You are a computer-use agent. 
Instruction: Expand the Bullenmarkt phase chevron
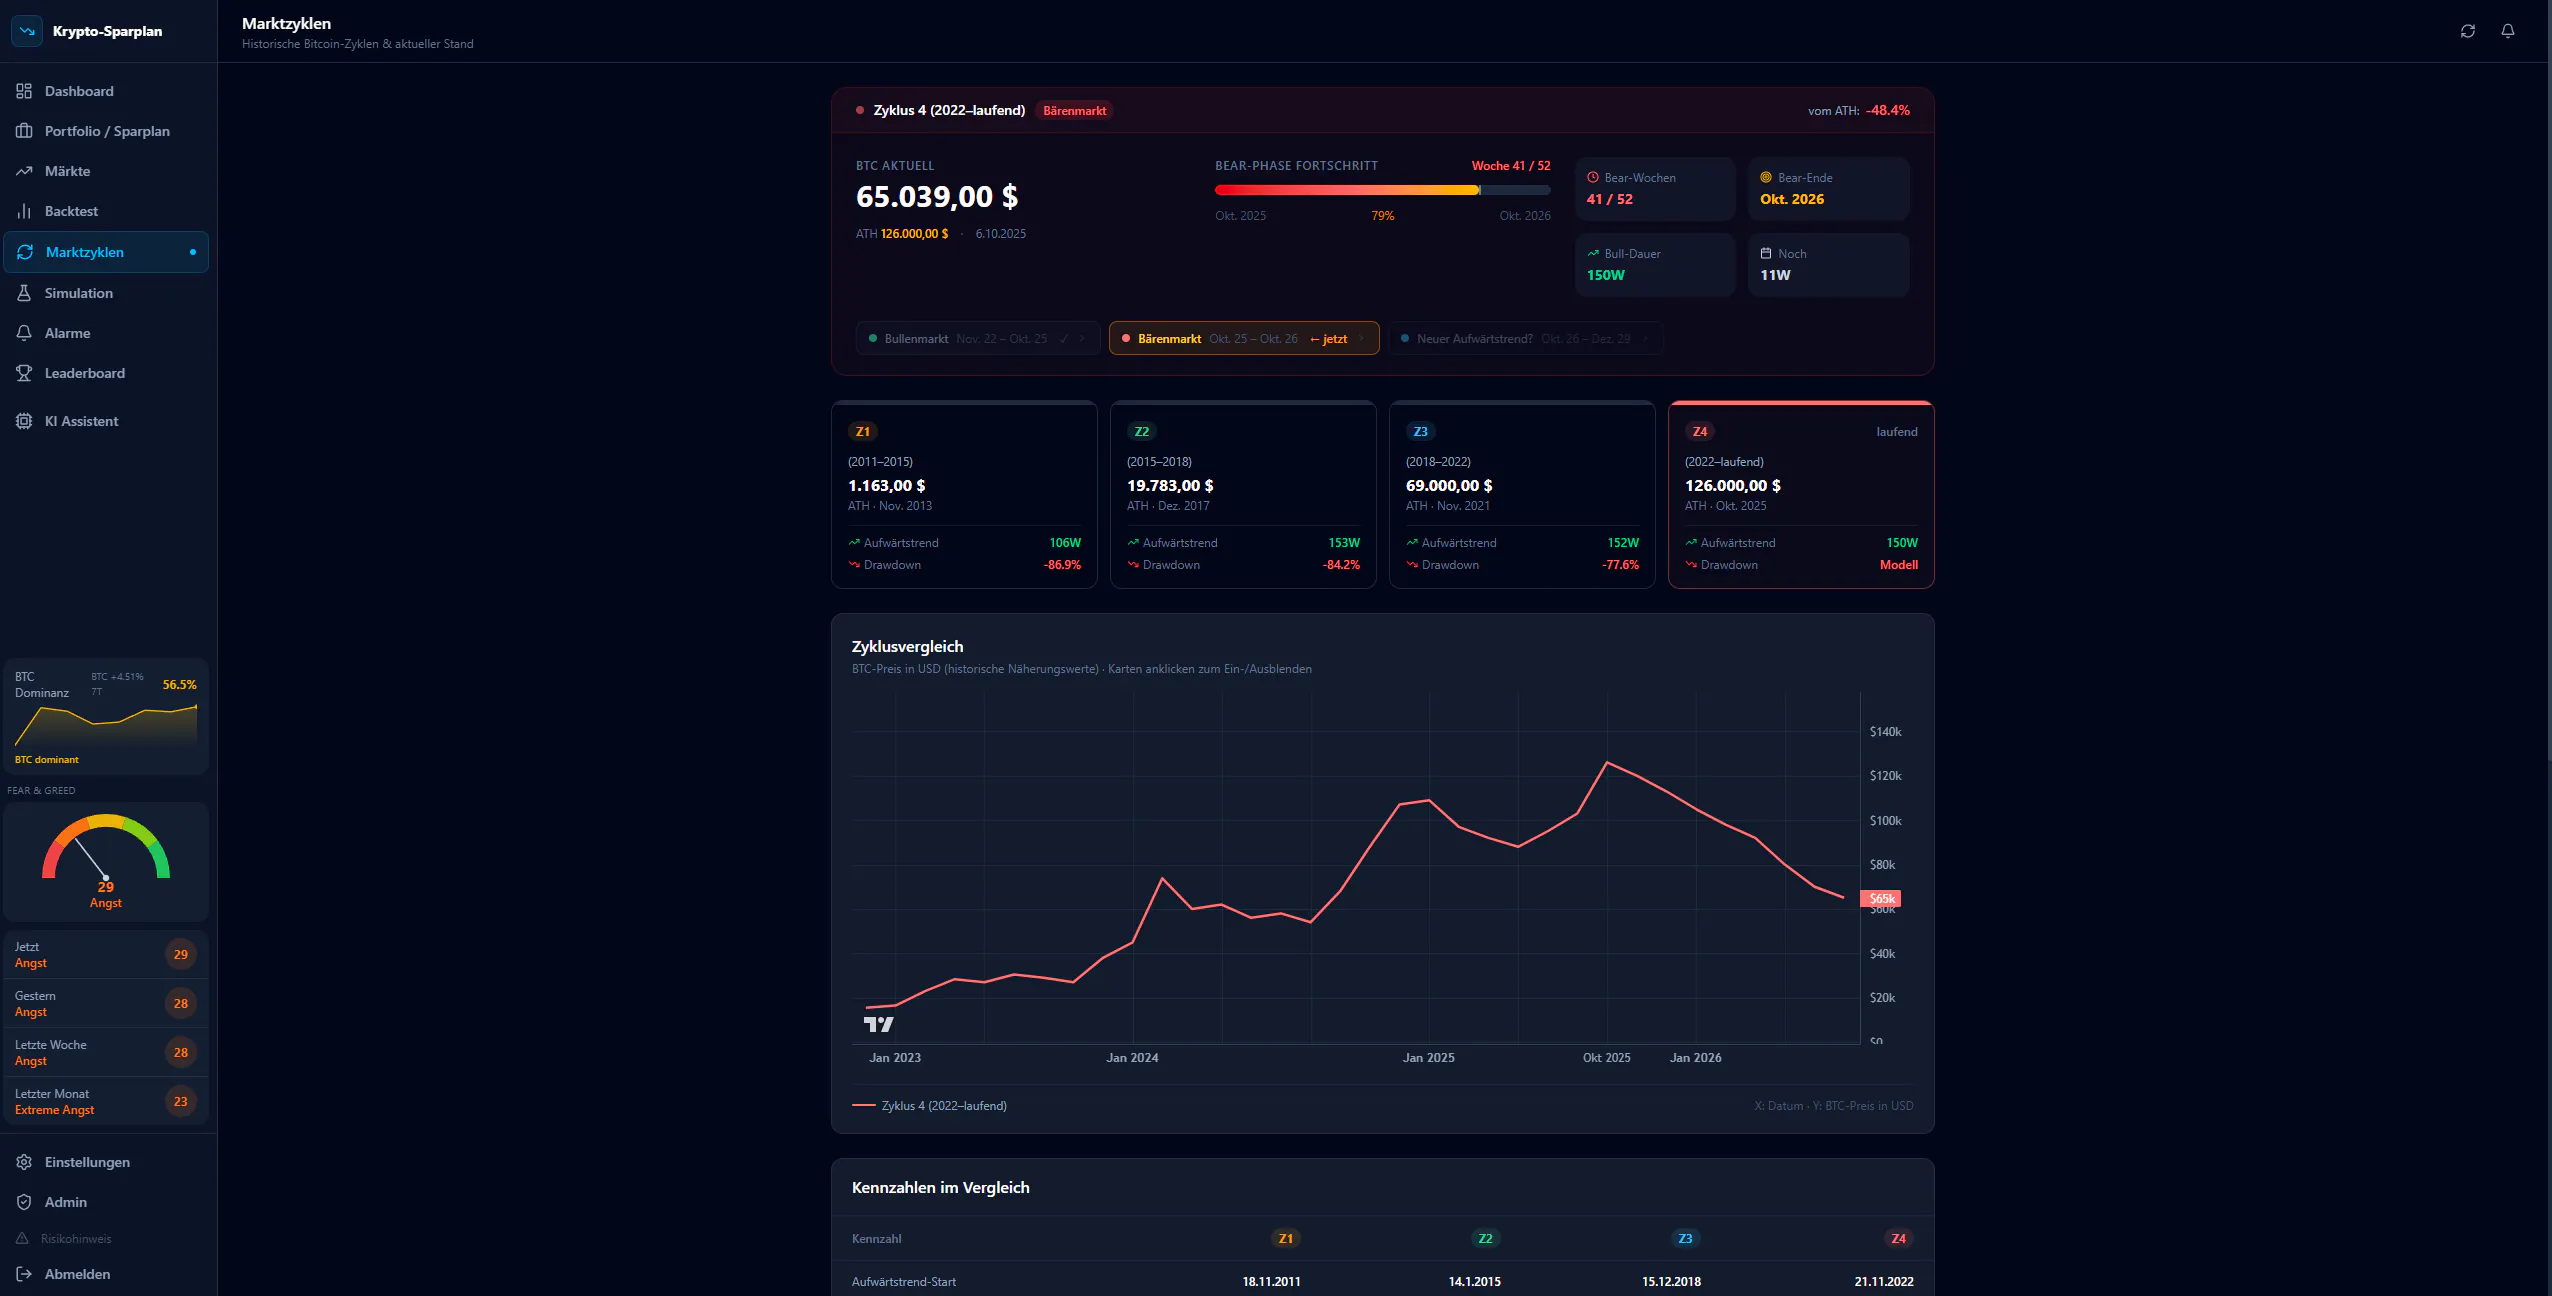(x=1082, y=339)
